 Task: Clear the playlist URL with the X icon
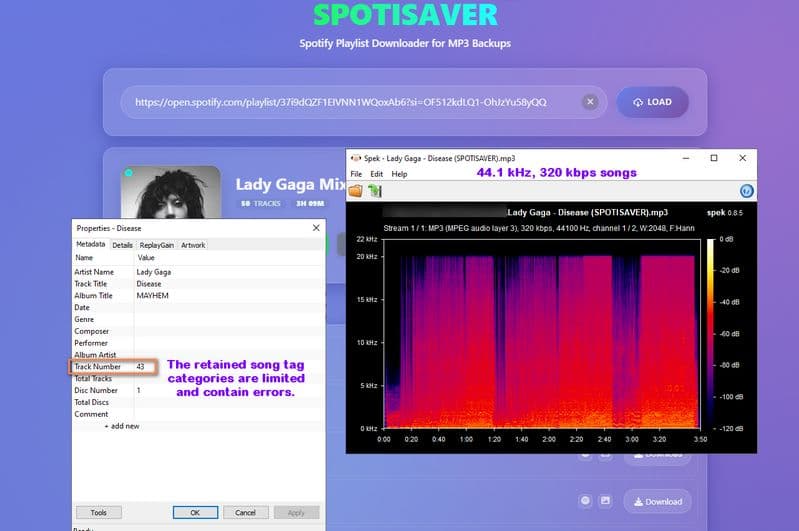[590, 102]
